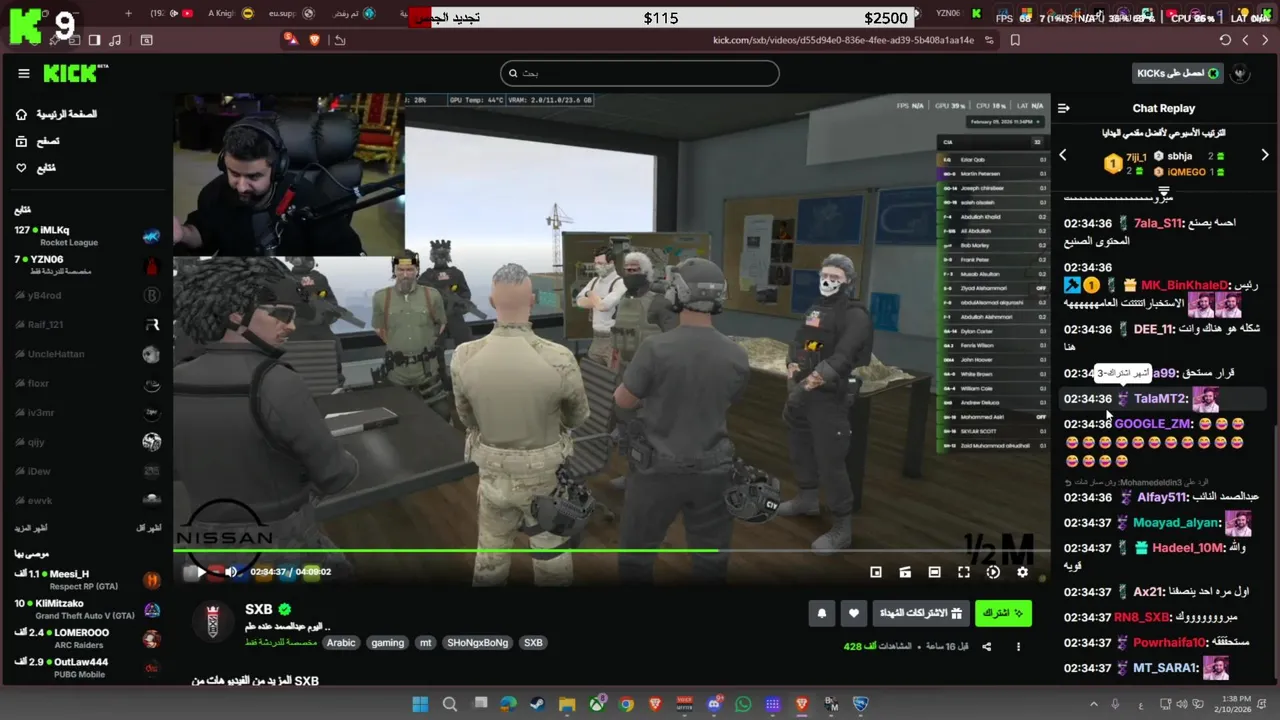The image size is (1280, 720).
Task: Open offline channel UncleHattan
Action: click(87, 354)
